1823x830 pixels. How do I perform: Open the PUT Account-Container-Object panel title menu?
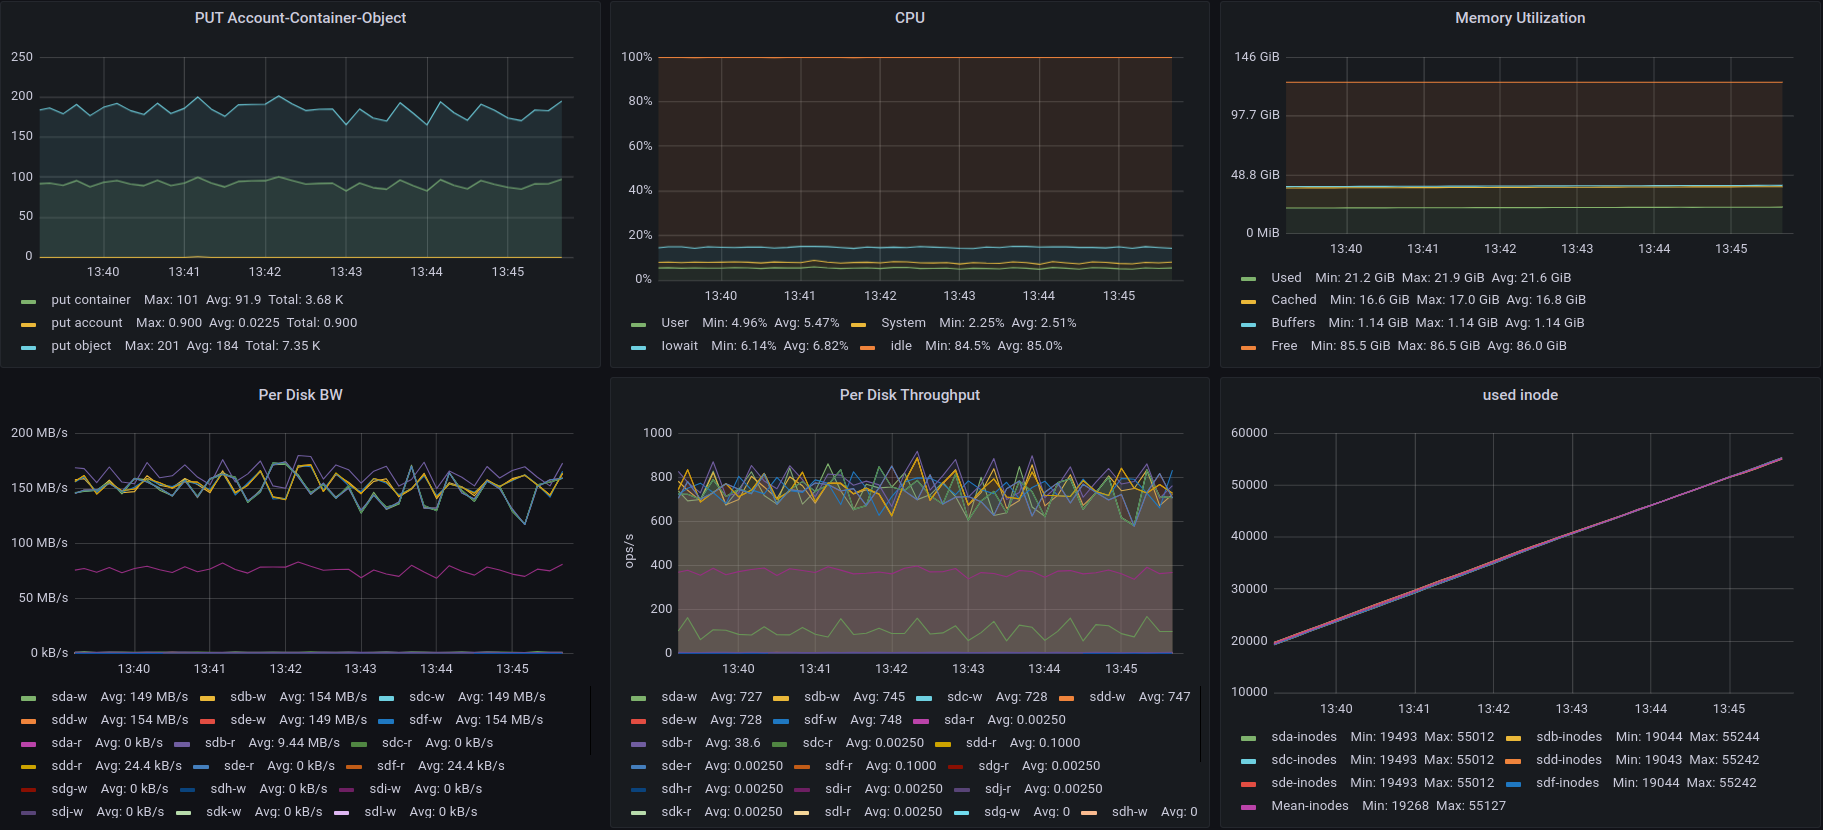[x=300, y=18]
